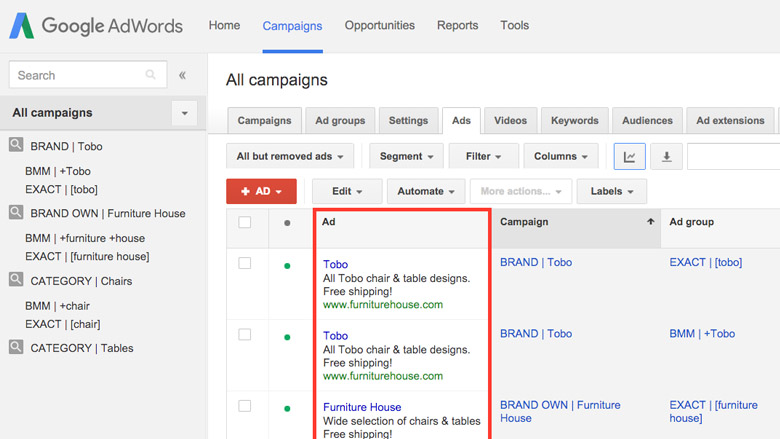Image resolution: width=780 pixels, height=439 pixels.
Task: Open the All but removed ads dropdown
Action: tap(290, 156)
